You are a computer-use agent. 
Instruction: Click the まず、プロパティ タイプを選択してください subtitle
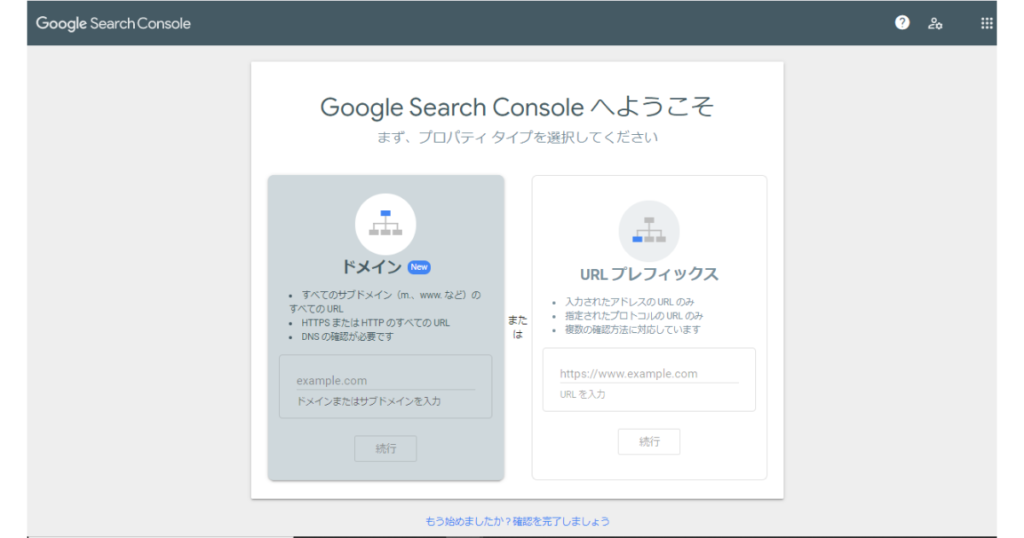517,137
